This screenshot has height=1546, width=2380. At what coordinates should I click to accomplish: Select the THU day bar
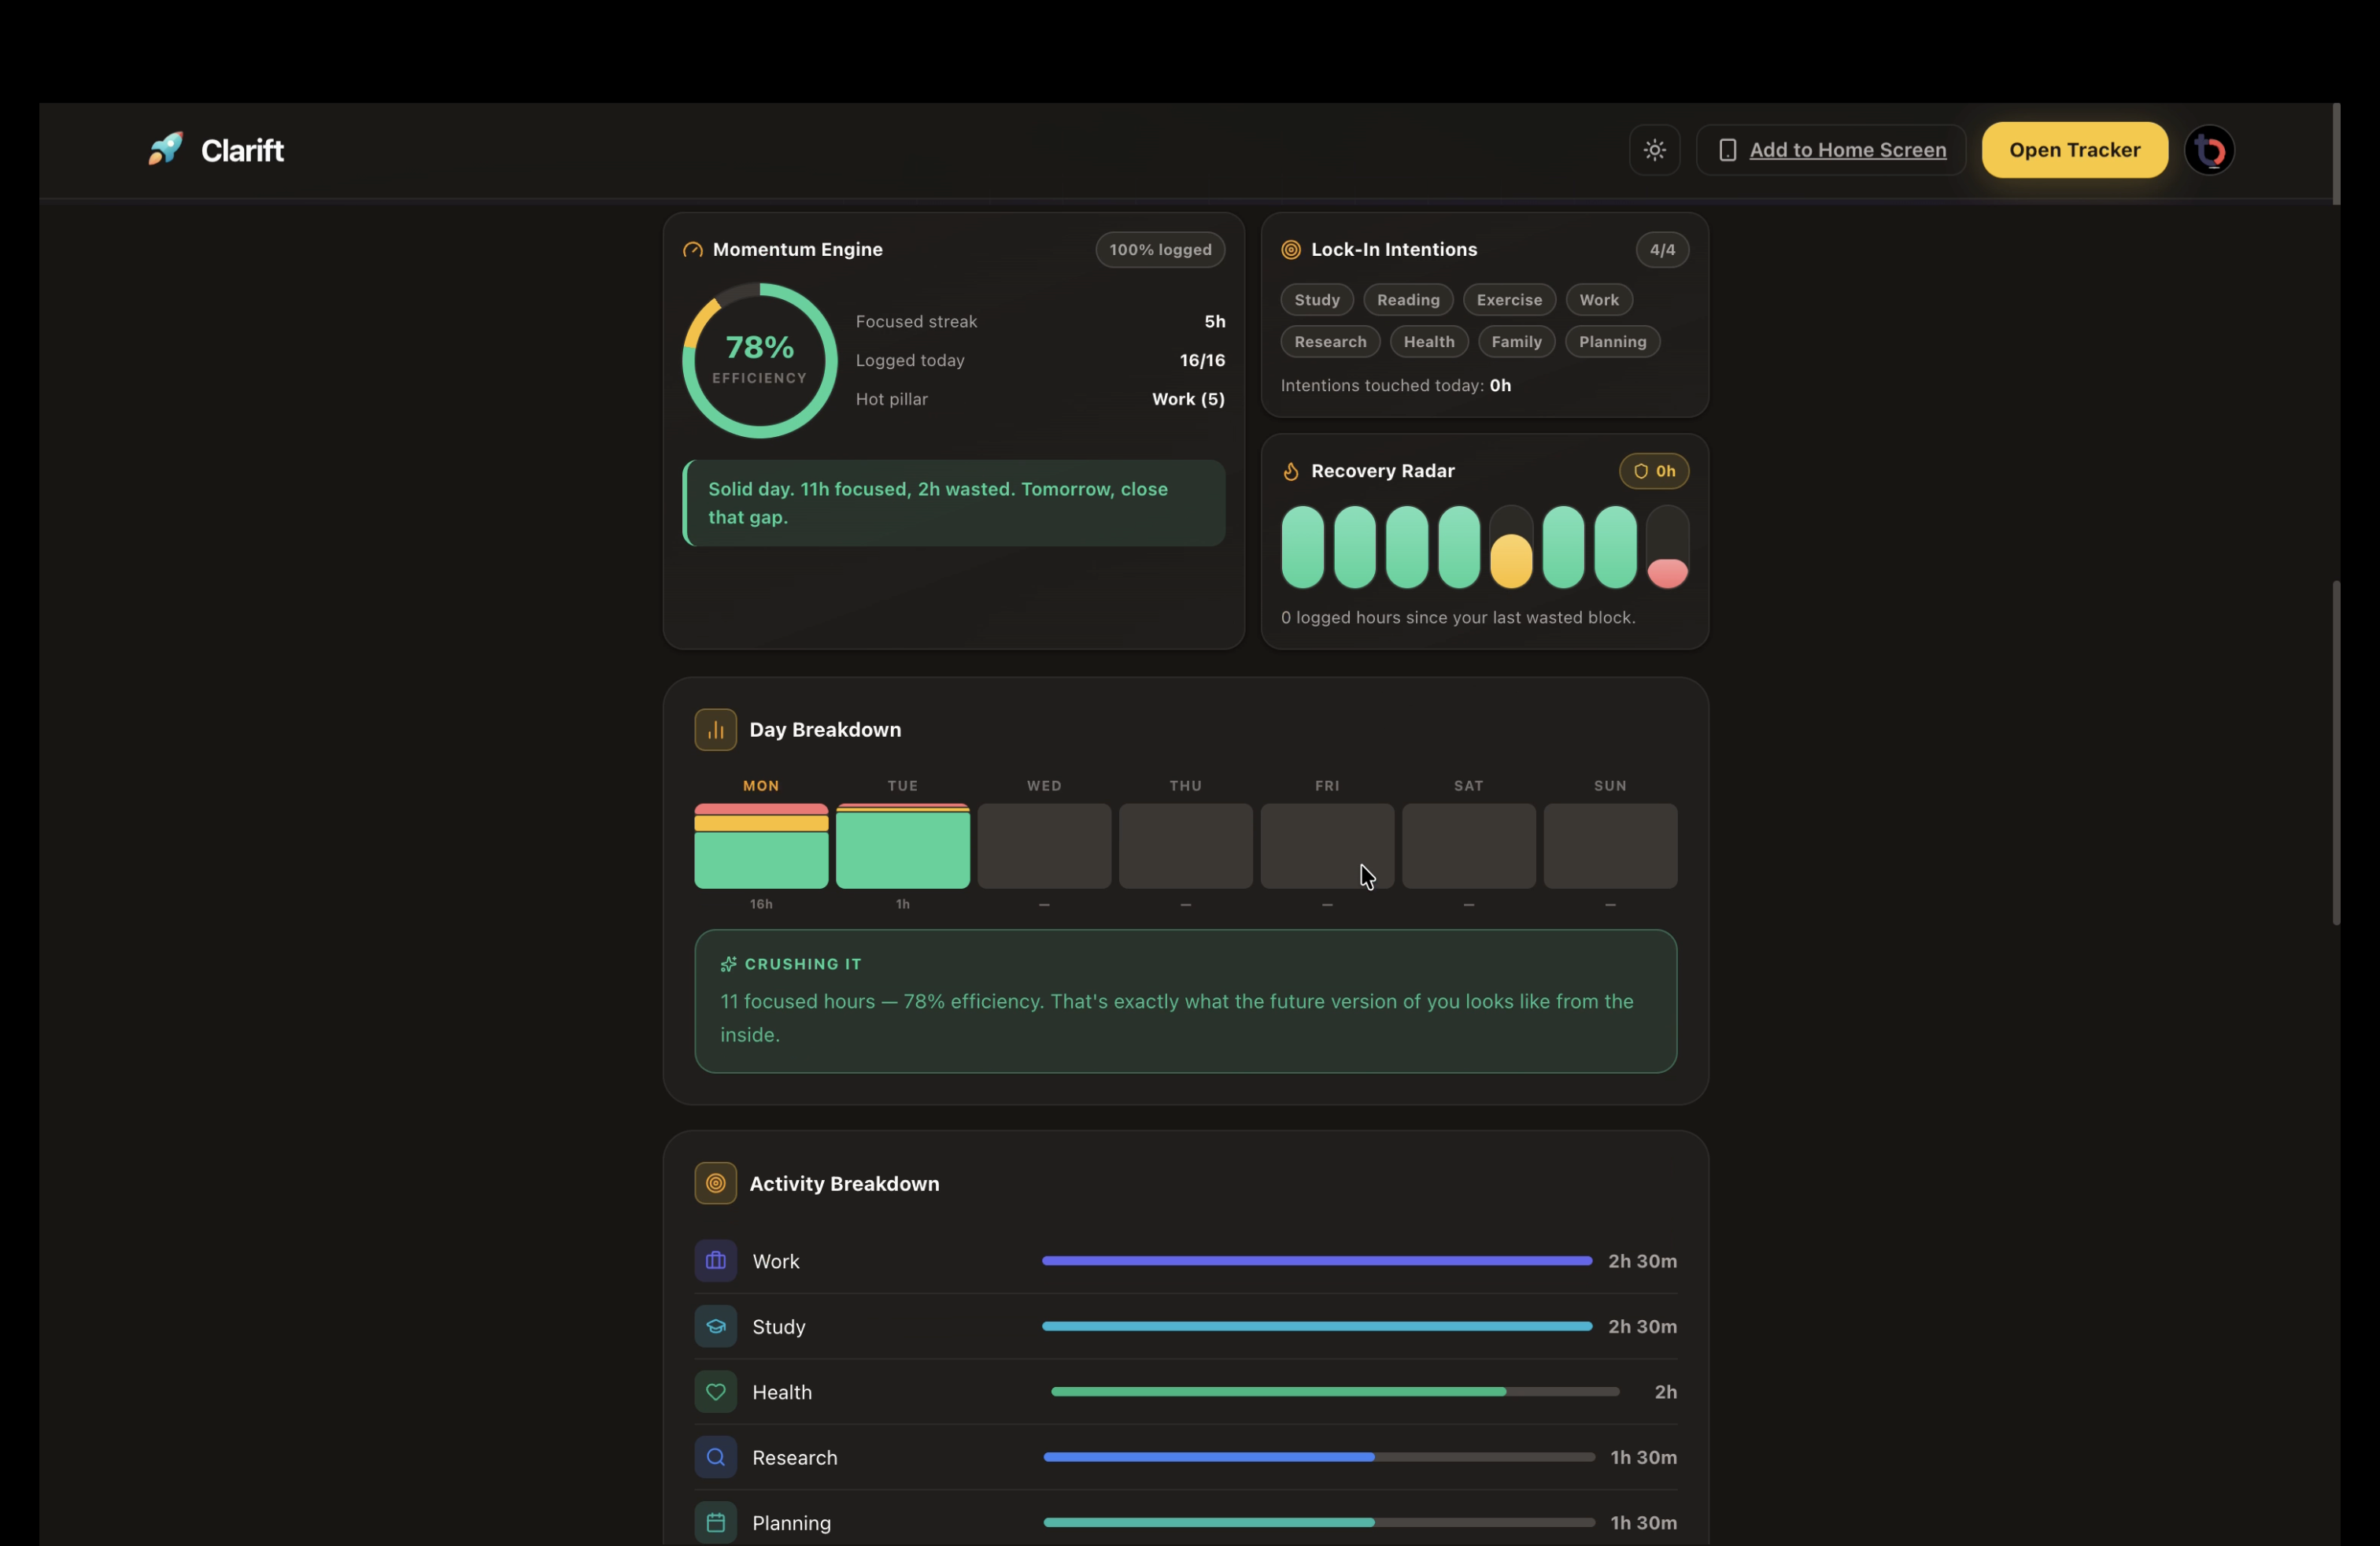coord(1185,846)
